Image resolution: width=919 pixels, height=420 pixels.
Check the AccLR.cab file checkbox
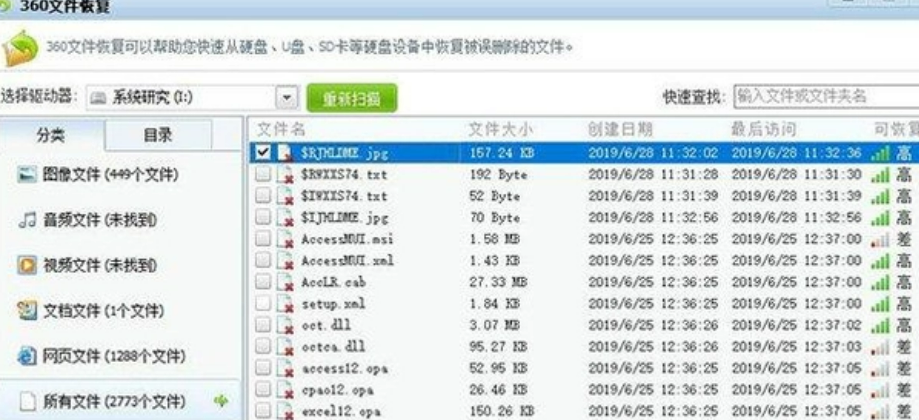[263, 282]
